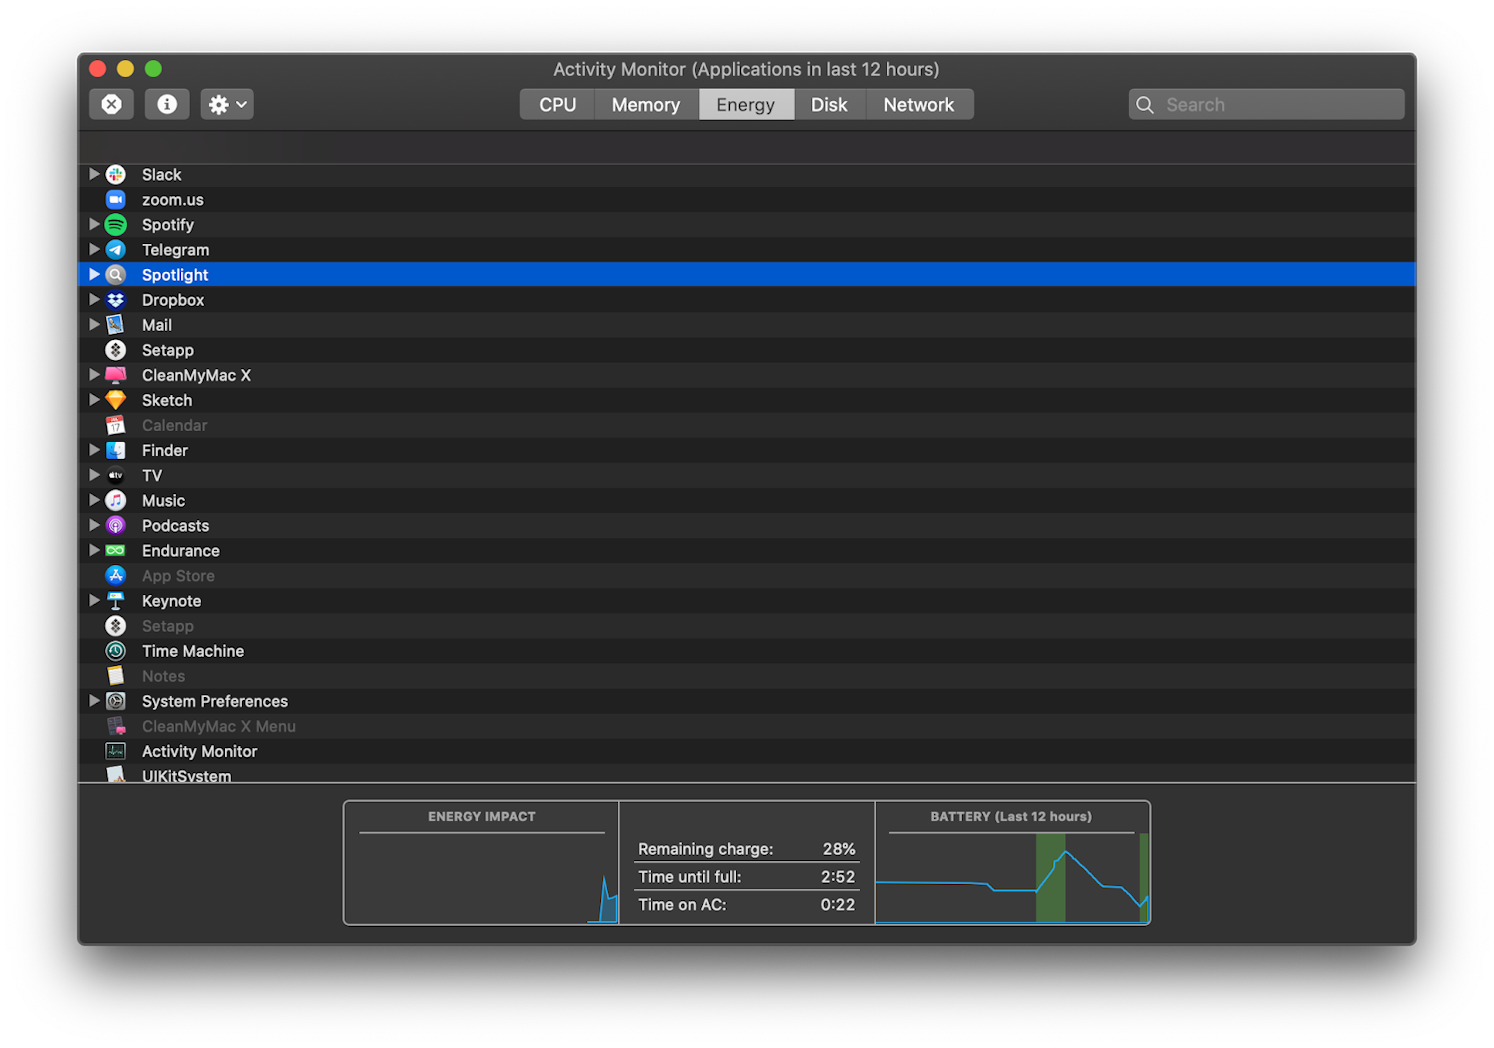The height and width of the screenshot is (1048, 1494).
Task: Select the Slack app icon
Action: coord(115,174)
